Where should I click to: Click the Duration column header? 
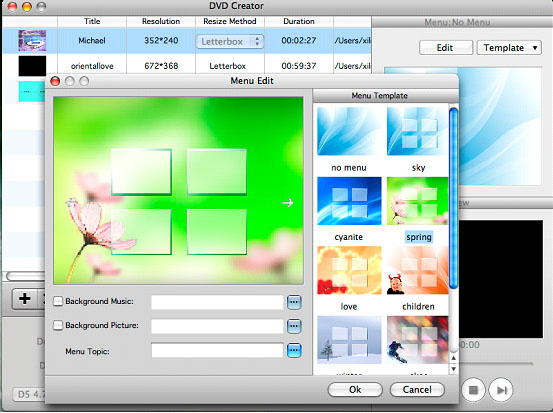(x=299, y=22)
